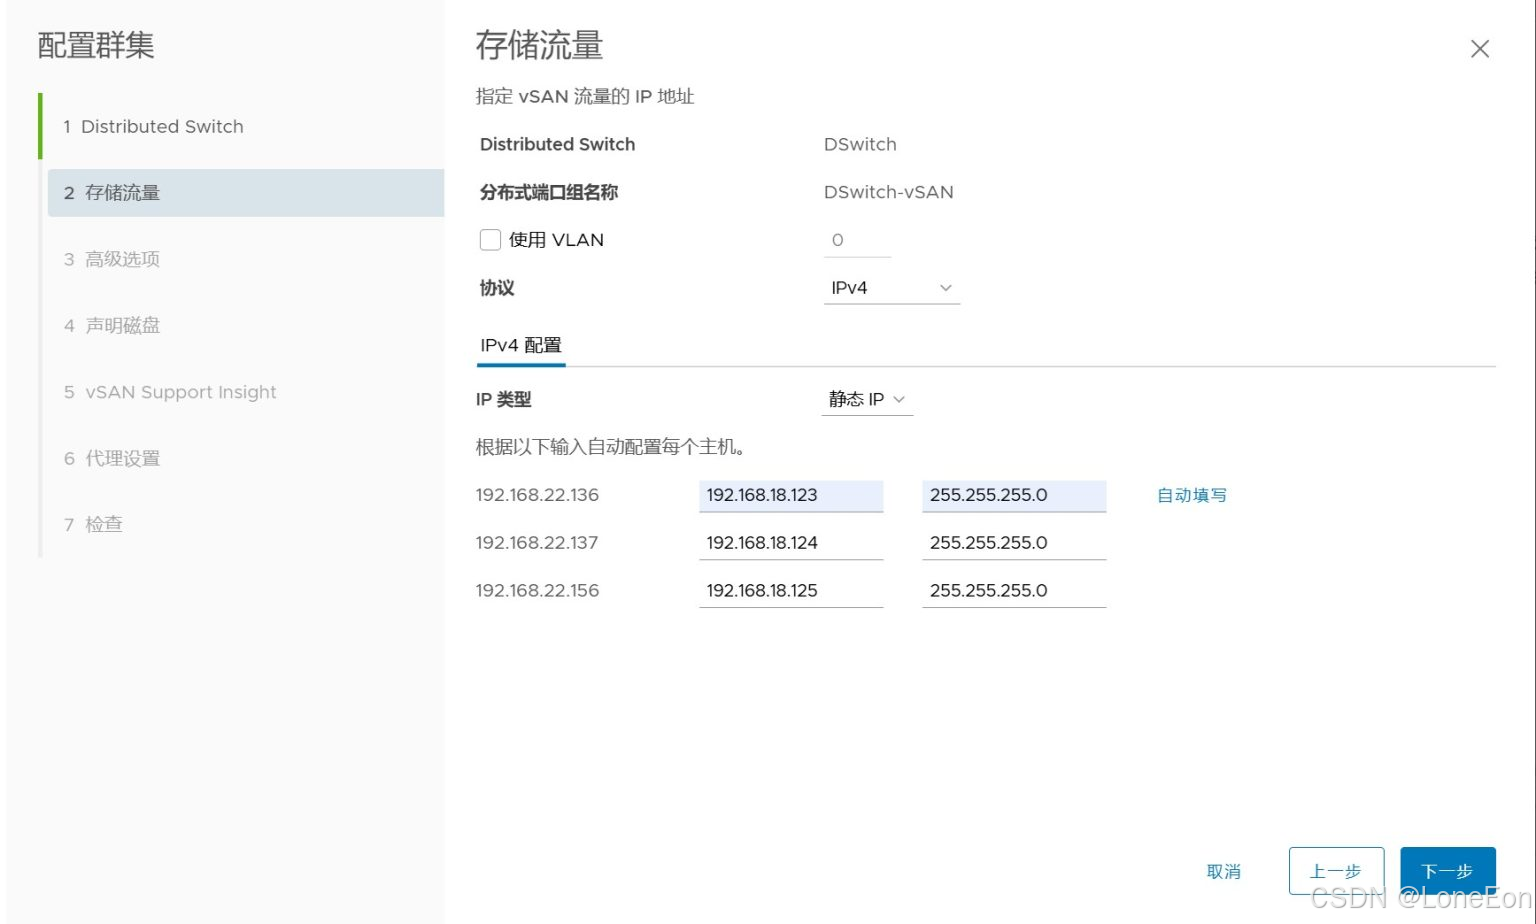Click subnet mask field for host 192.168.22.156
This screenshot has height=924, width=1536.
click(x=1014, y=592)
